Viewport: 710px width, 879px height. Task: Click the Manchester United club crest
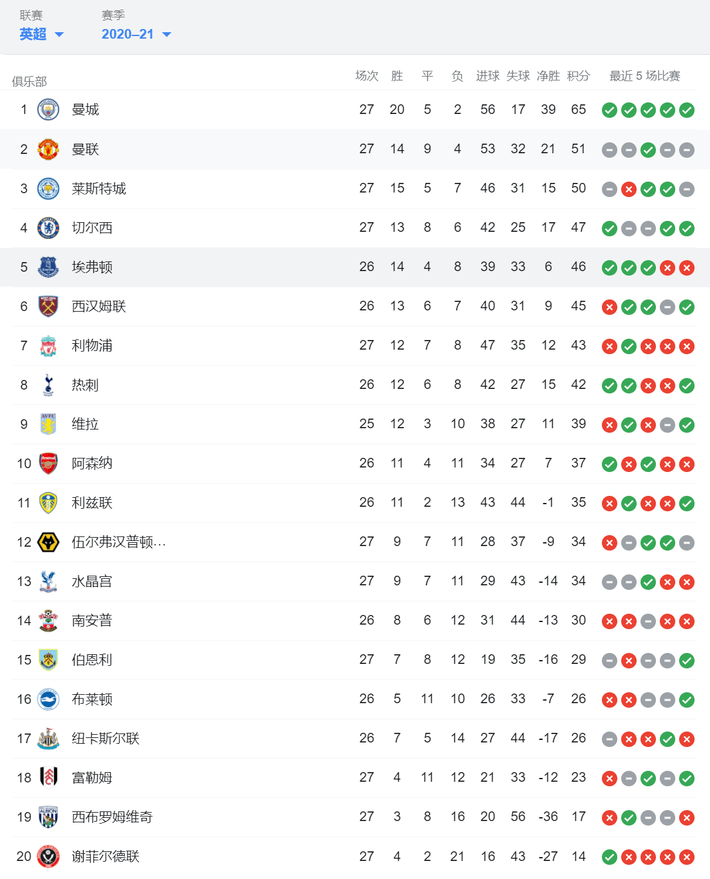(48, 149)
